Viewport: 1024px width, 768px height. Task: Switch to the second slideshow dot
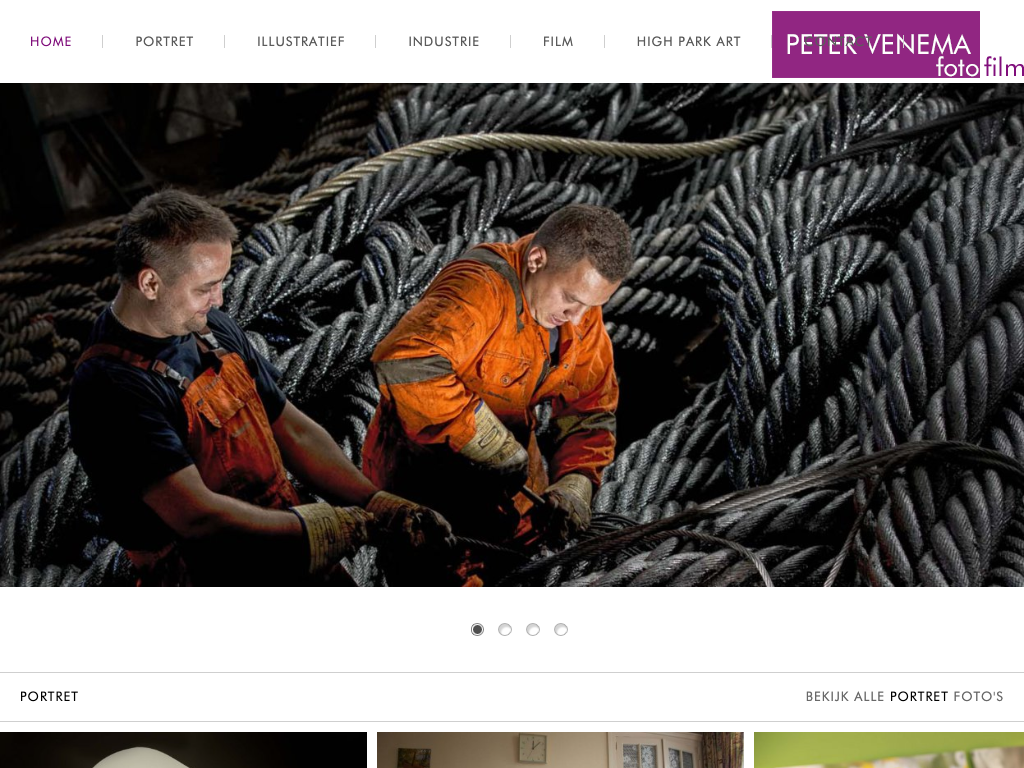click(x=505, y=630)
